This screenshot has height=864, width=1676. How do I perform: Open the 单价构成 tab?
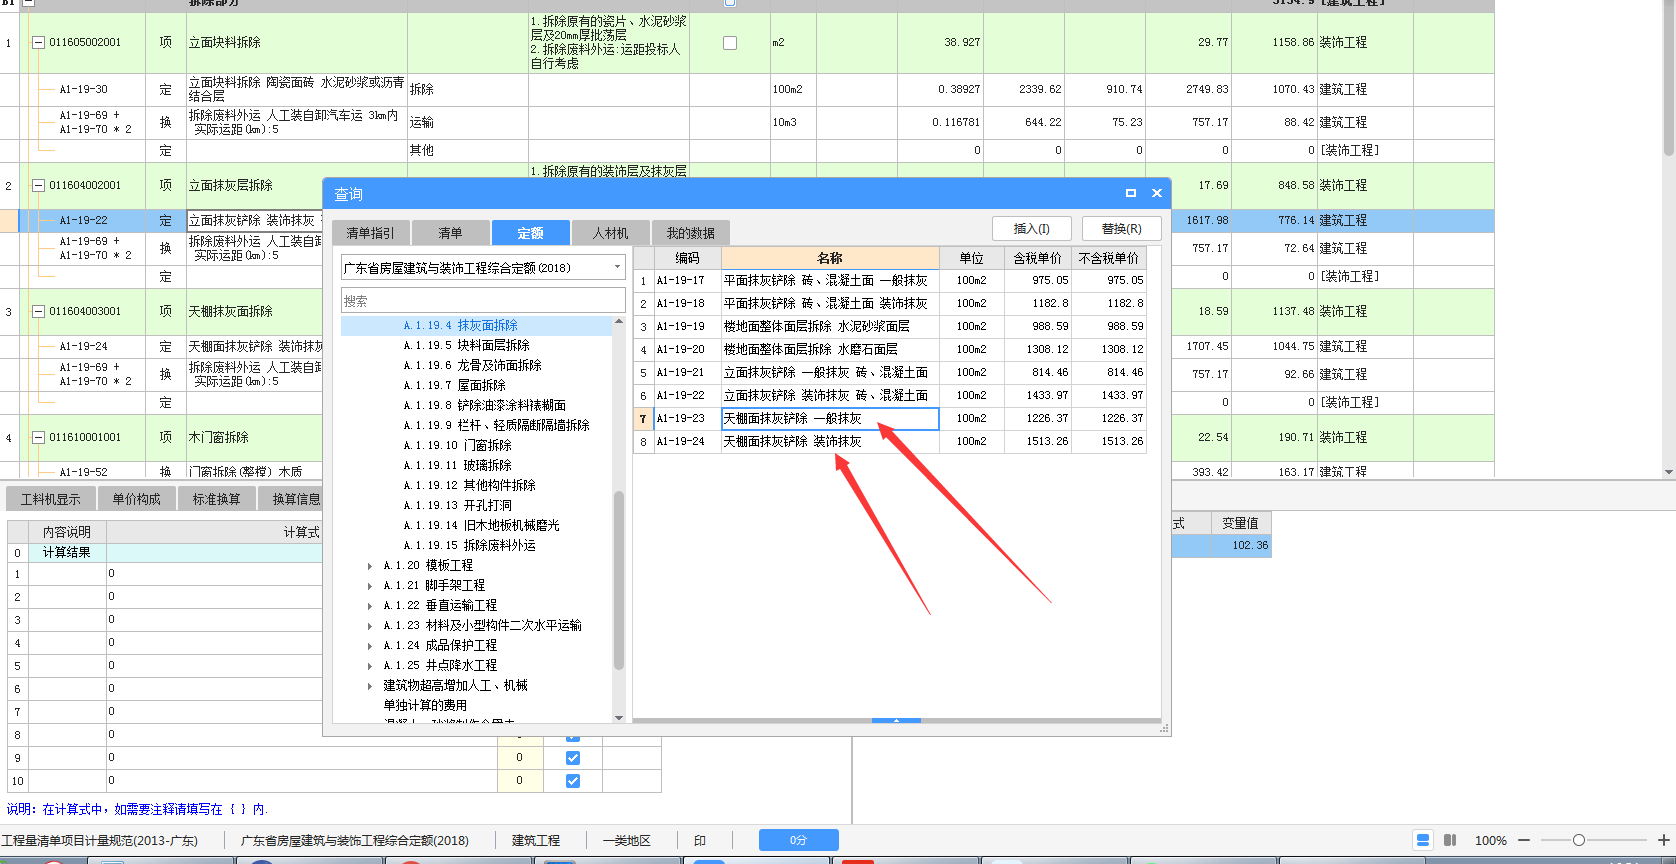136,498
